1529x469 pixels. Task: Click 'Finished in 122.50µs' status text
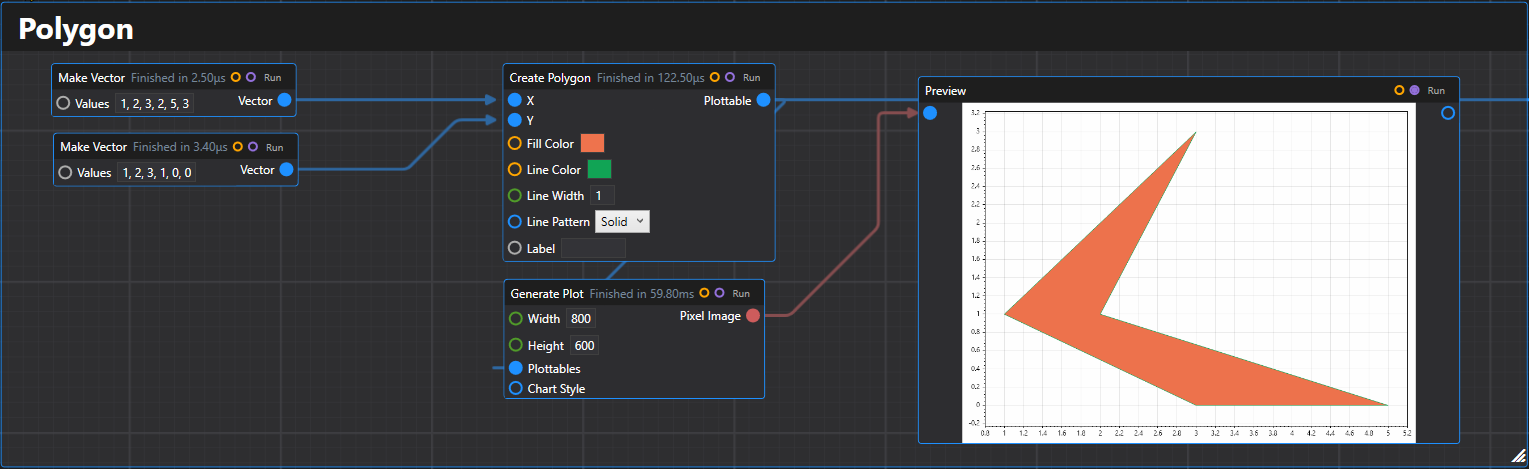[651, 77]
